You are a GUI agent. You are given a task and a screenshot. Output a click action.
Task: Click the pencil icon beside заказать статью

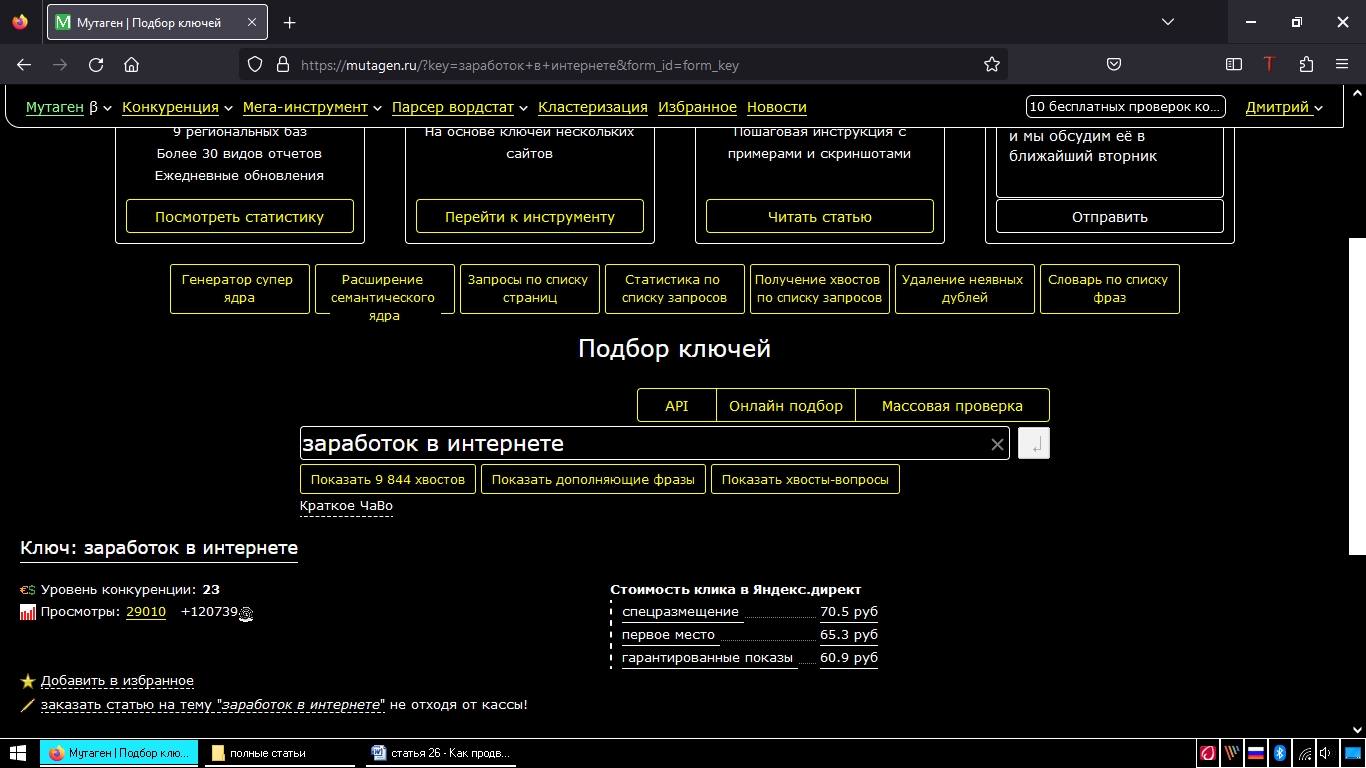(28, 705)
